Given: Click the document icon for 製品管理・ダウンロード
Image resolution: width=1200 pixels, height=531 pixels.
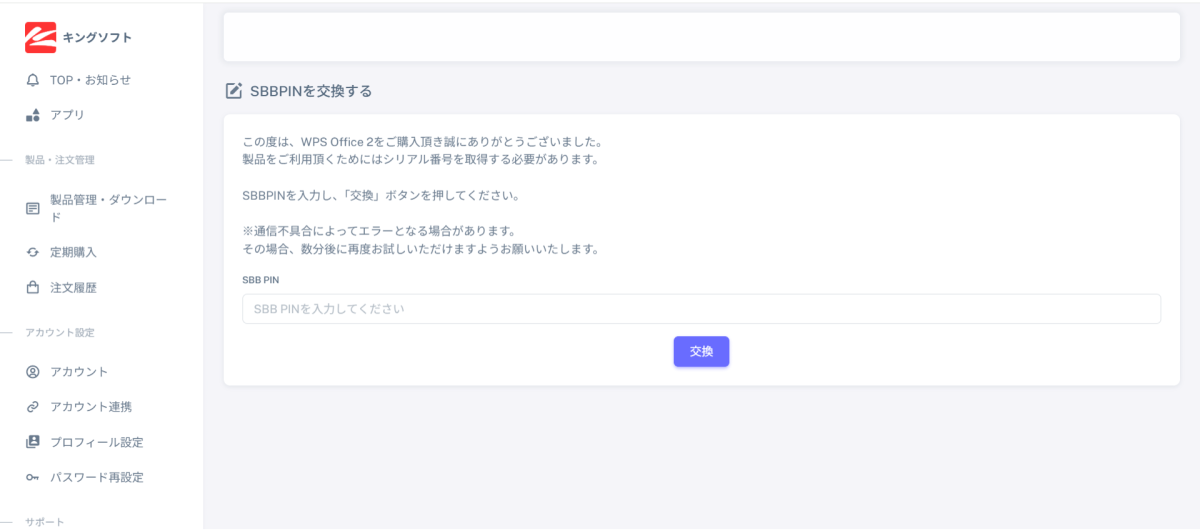Looking at the screenshot, I should (x=33, y=208).
